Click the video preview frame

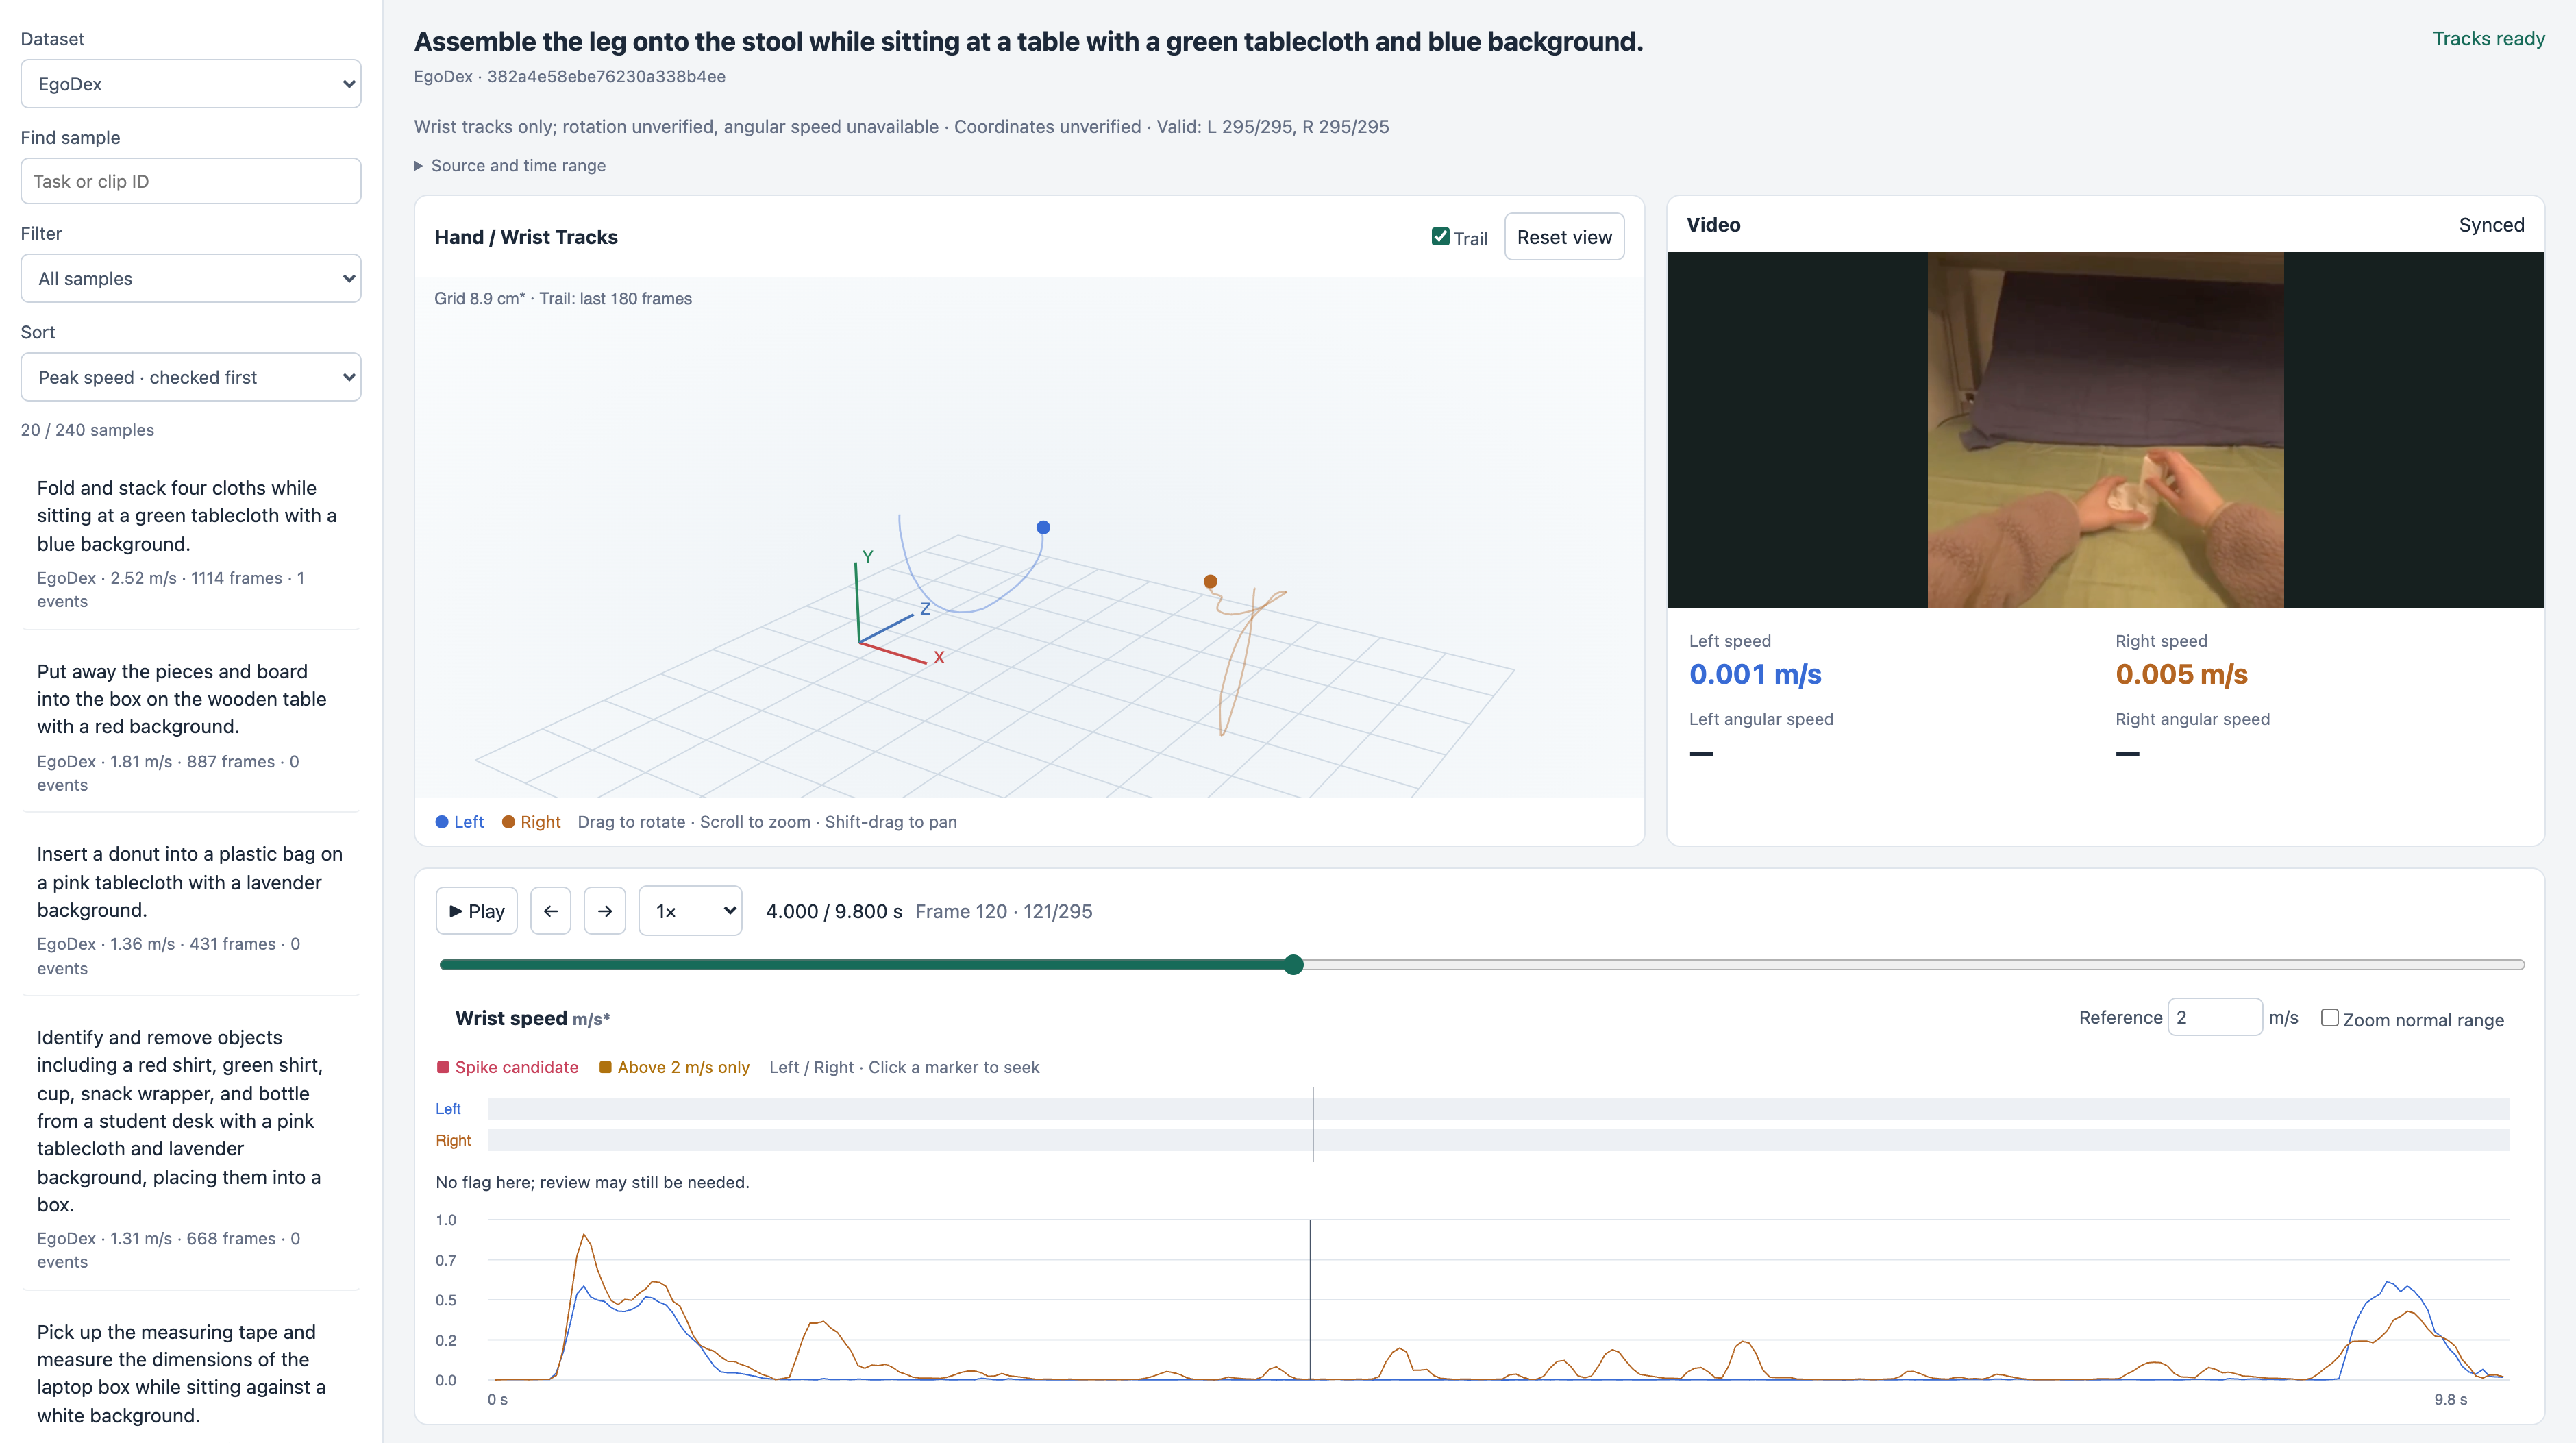coord(2105,430)
